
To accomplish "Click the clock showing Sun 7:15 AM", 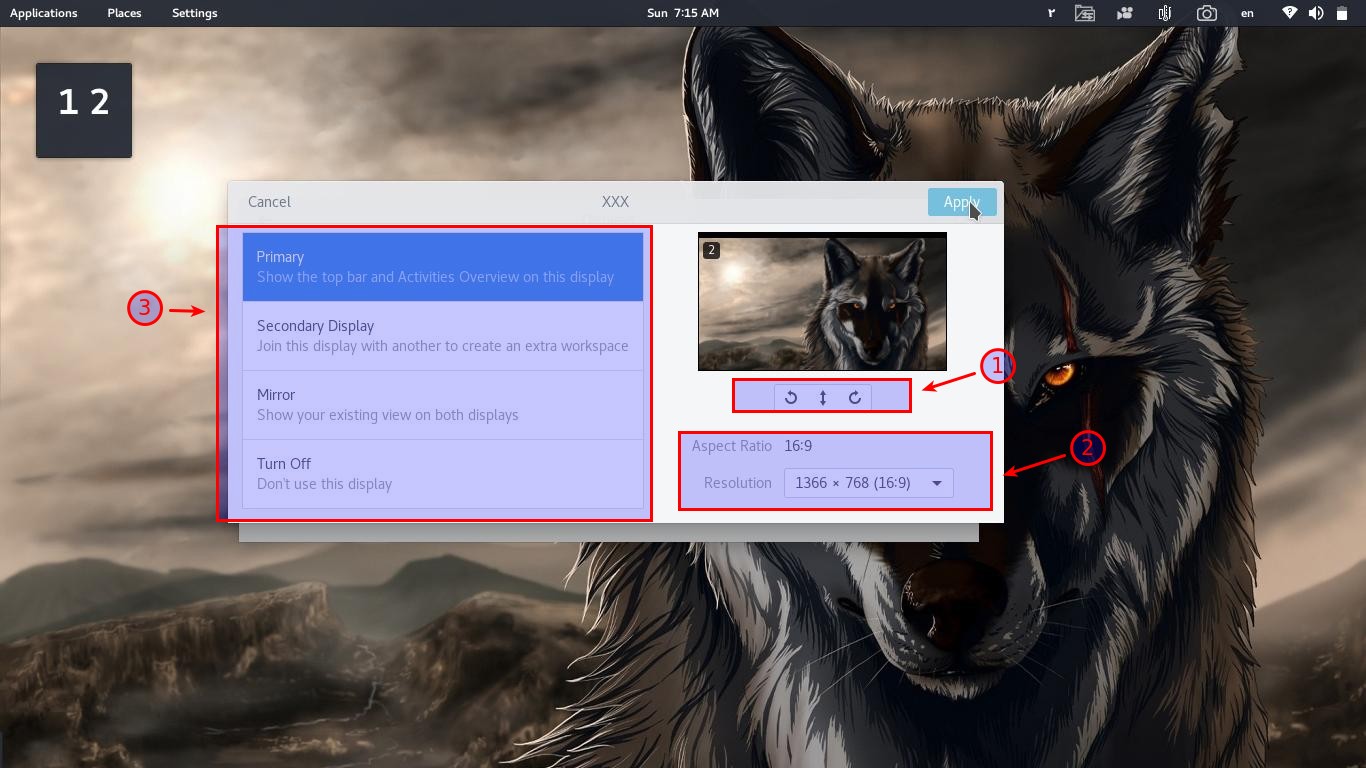I will [683, 13].
